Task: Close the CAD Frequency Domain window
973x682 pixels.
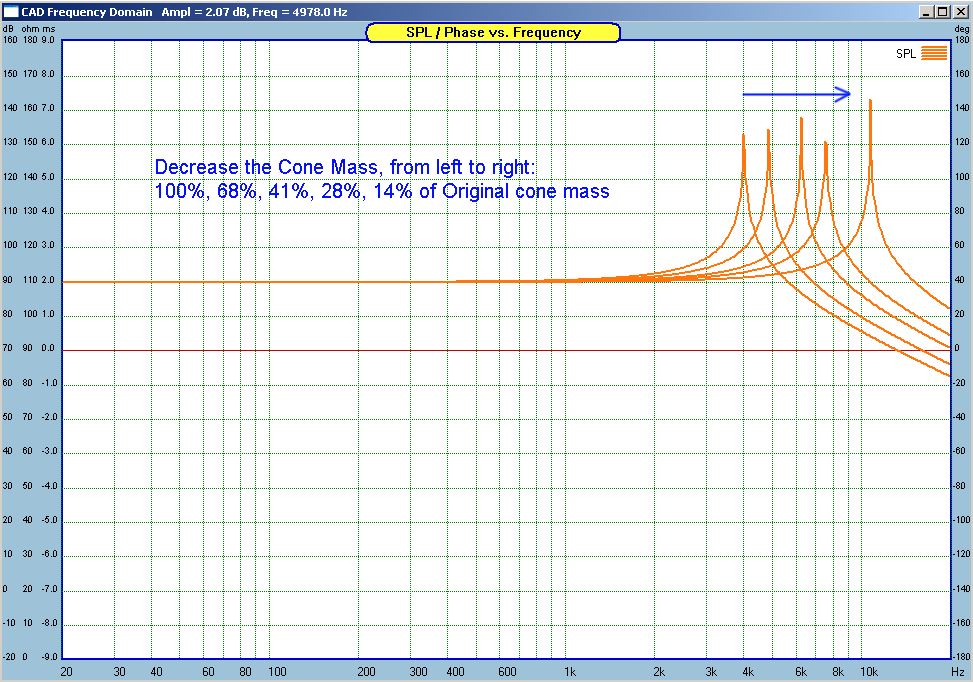Action: pos(960,11)
